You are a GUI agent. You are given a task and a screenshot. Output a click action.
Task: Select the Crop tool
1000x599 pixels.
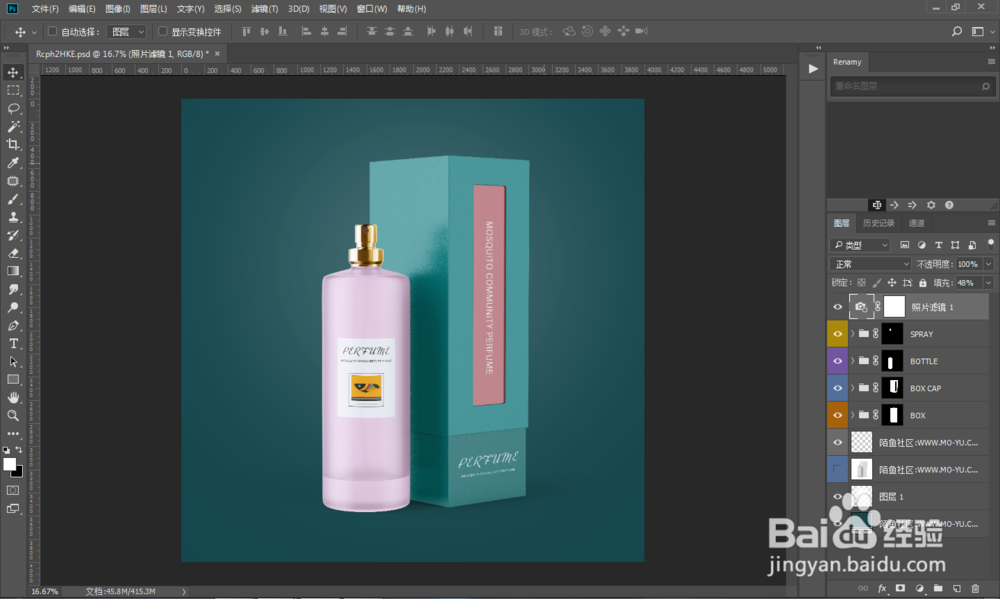pos(13,144)
